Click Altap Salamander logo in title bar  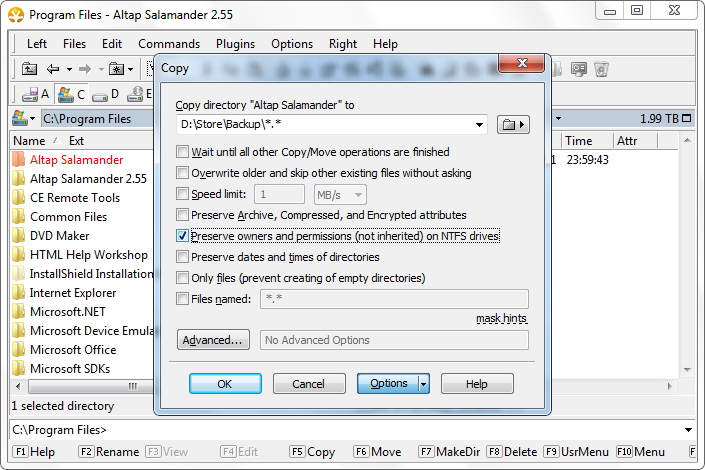[x=16, y=15]
